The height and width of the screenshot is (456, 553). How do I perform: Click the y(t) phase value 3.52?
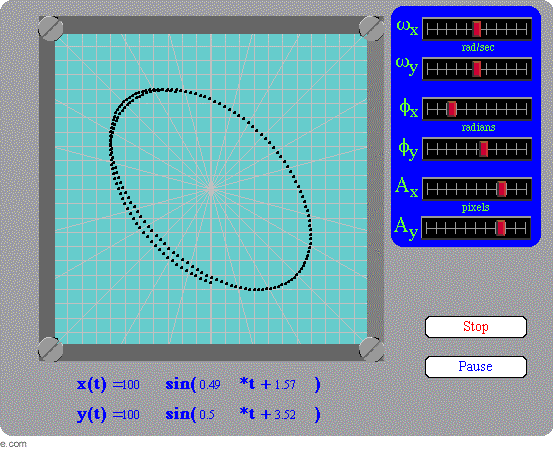click(x=285, y=414)
